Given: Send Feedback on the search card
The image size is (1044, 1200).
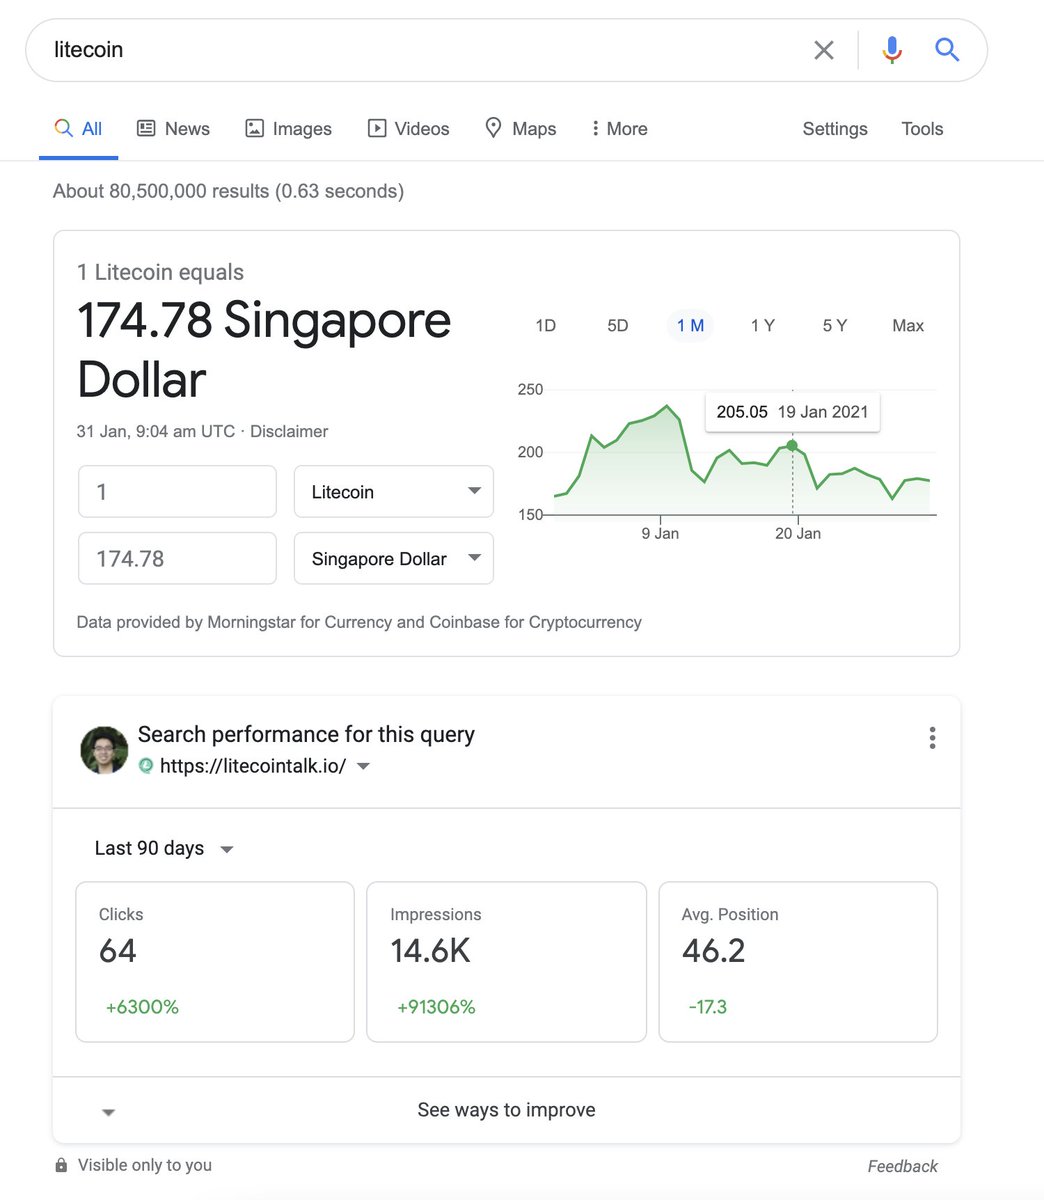Looking at the screenshot, I should pos(902,1166).
